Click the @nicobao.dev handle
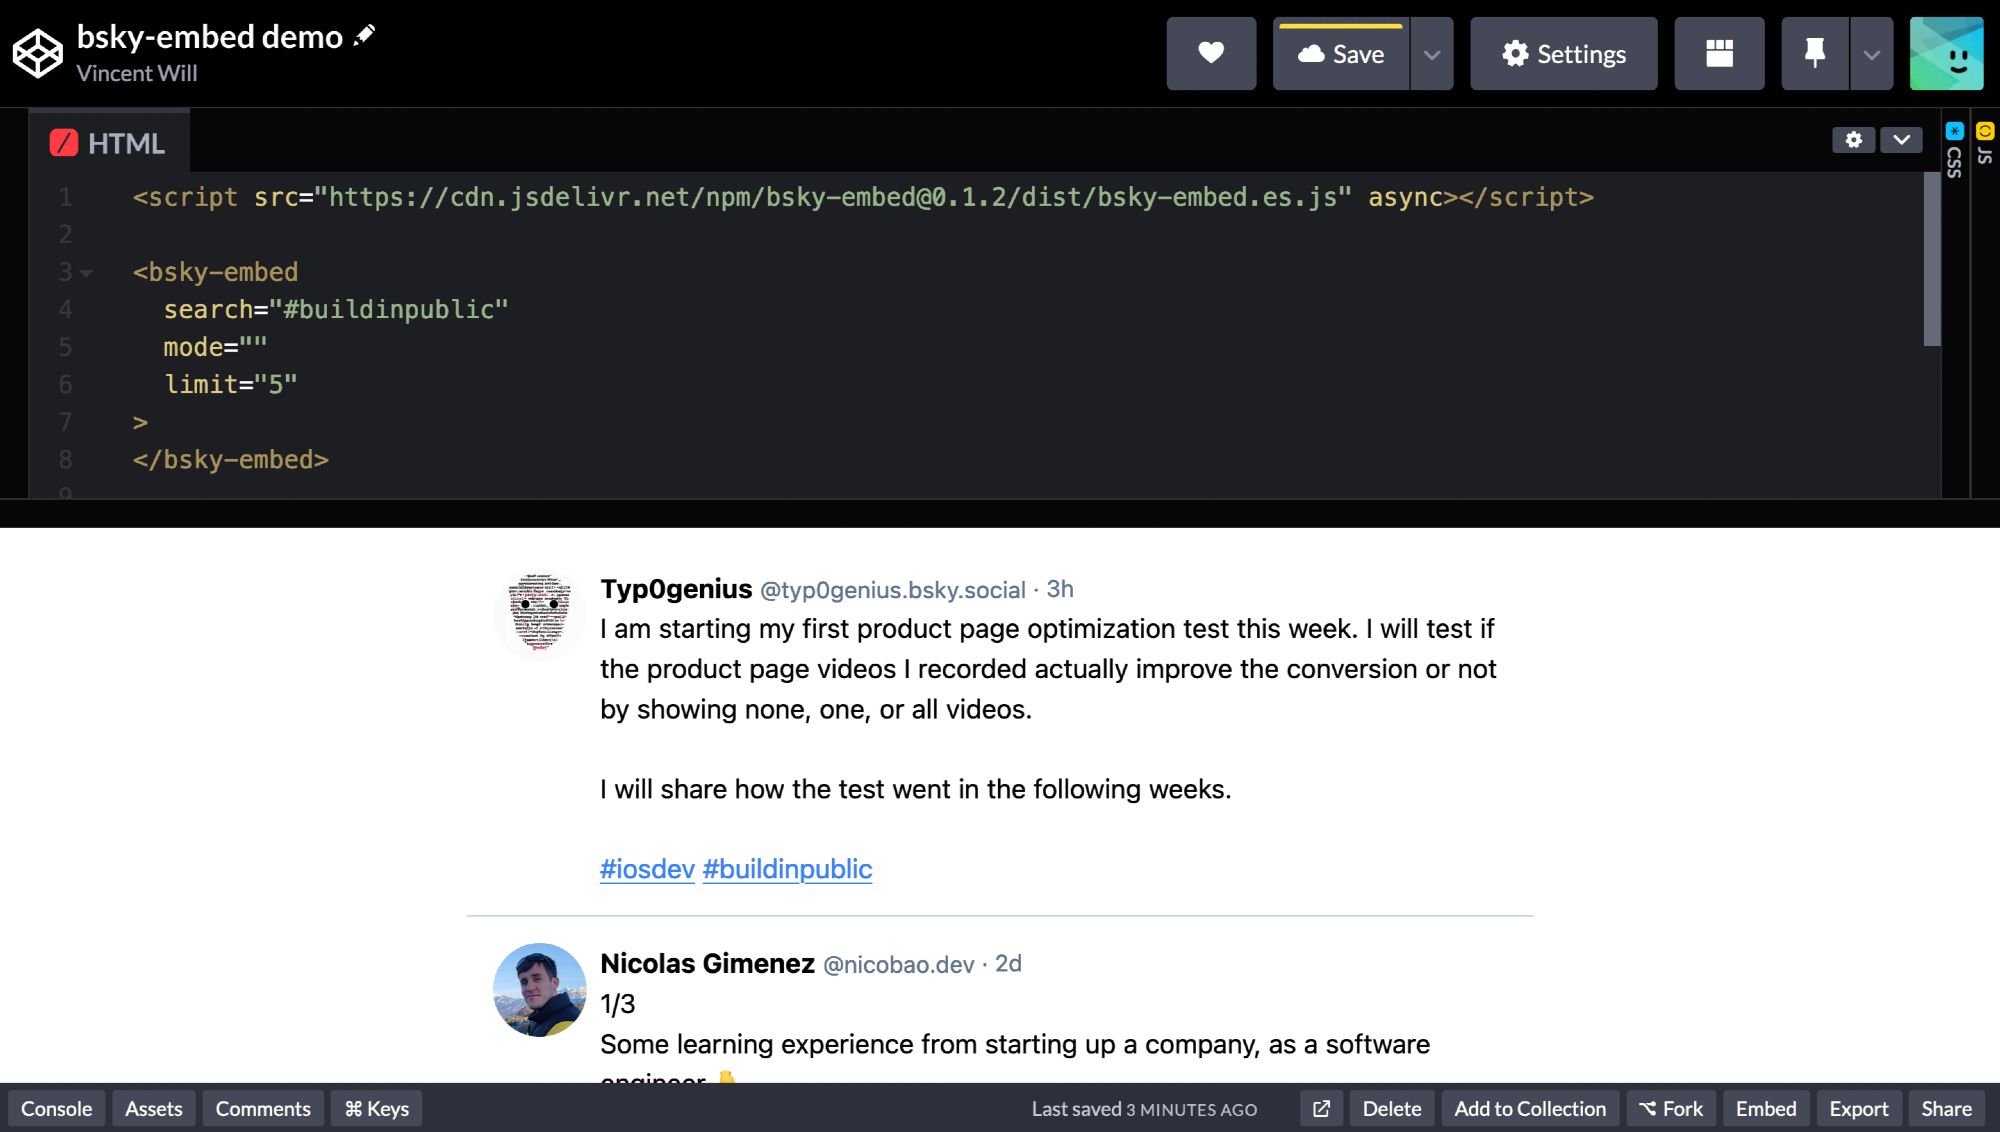2000x1132 pixels. 898,965
